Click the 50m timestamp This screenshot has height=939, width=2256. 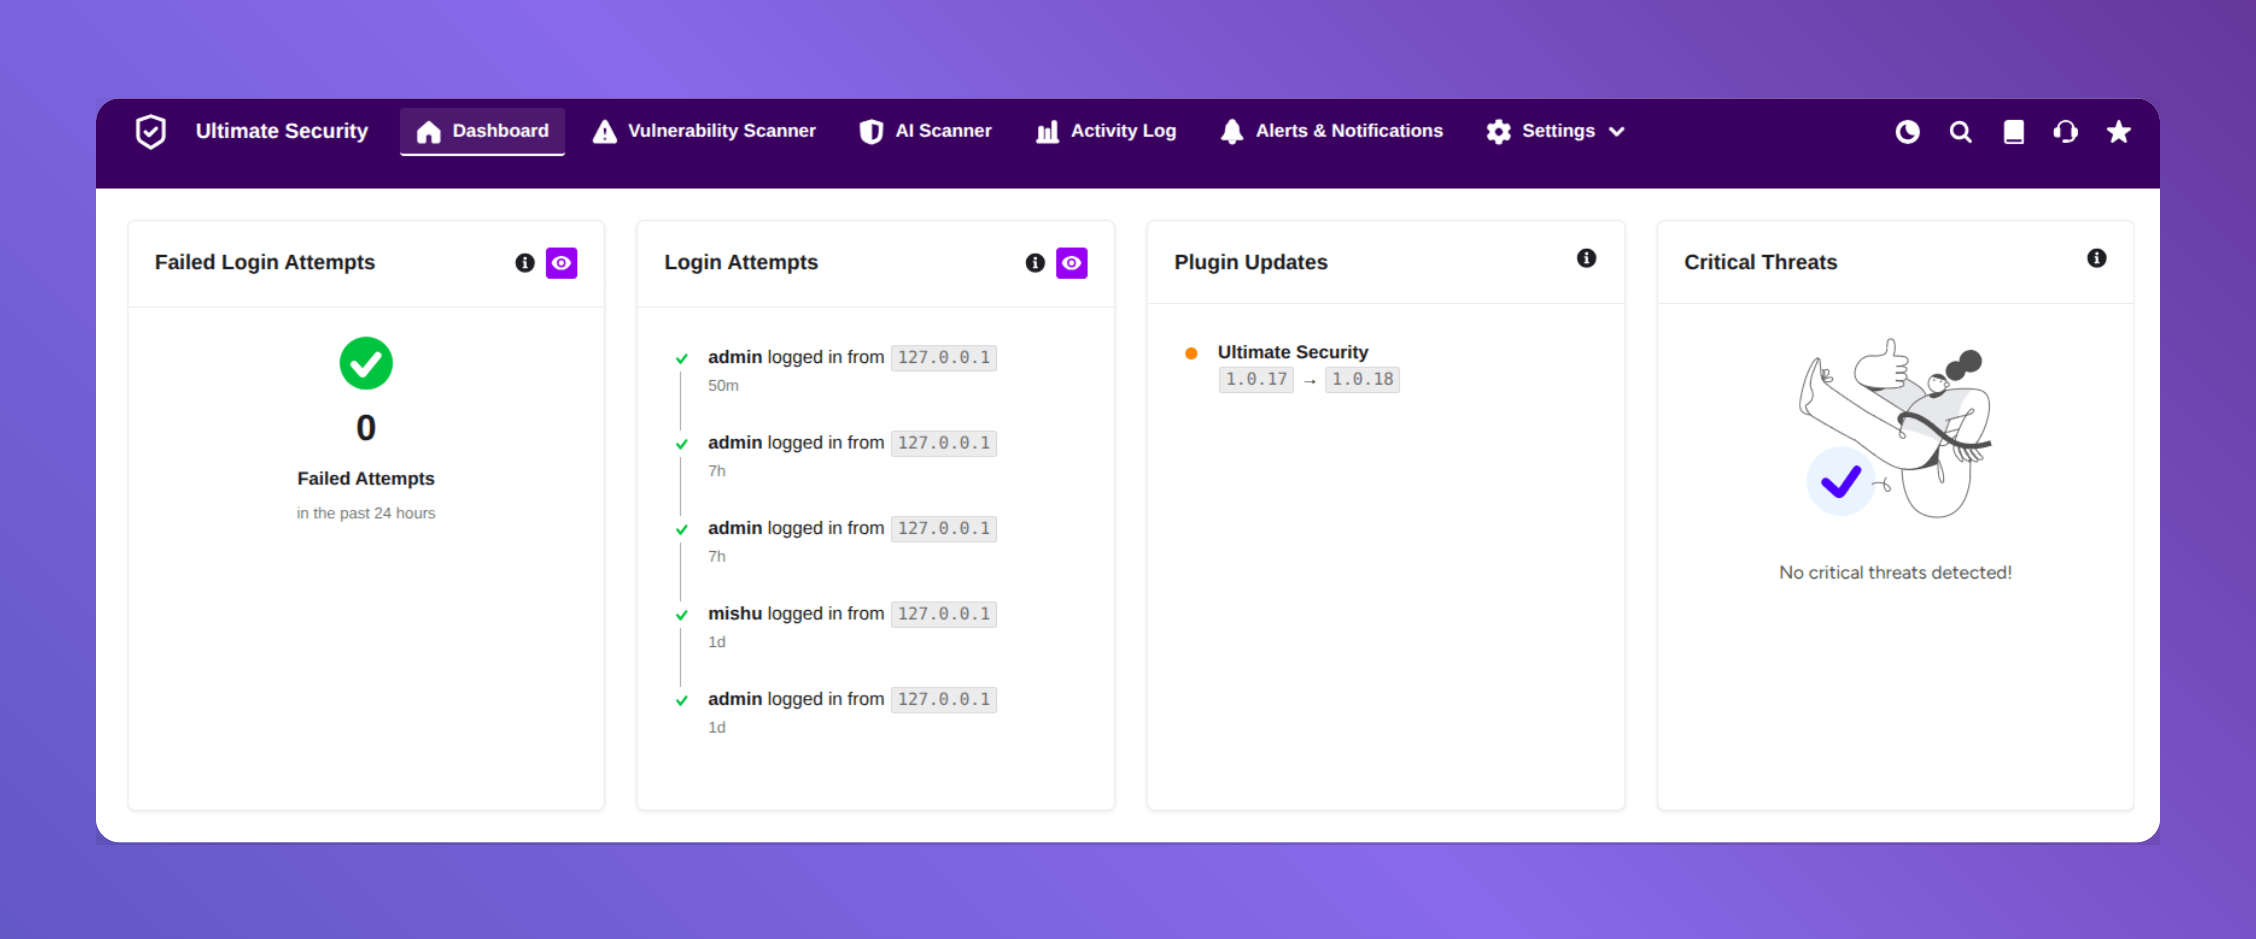(723, 386)
